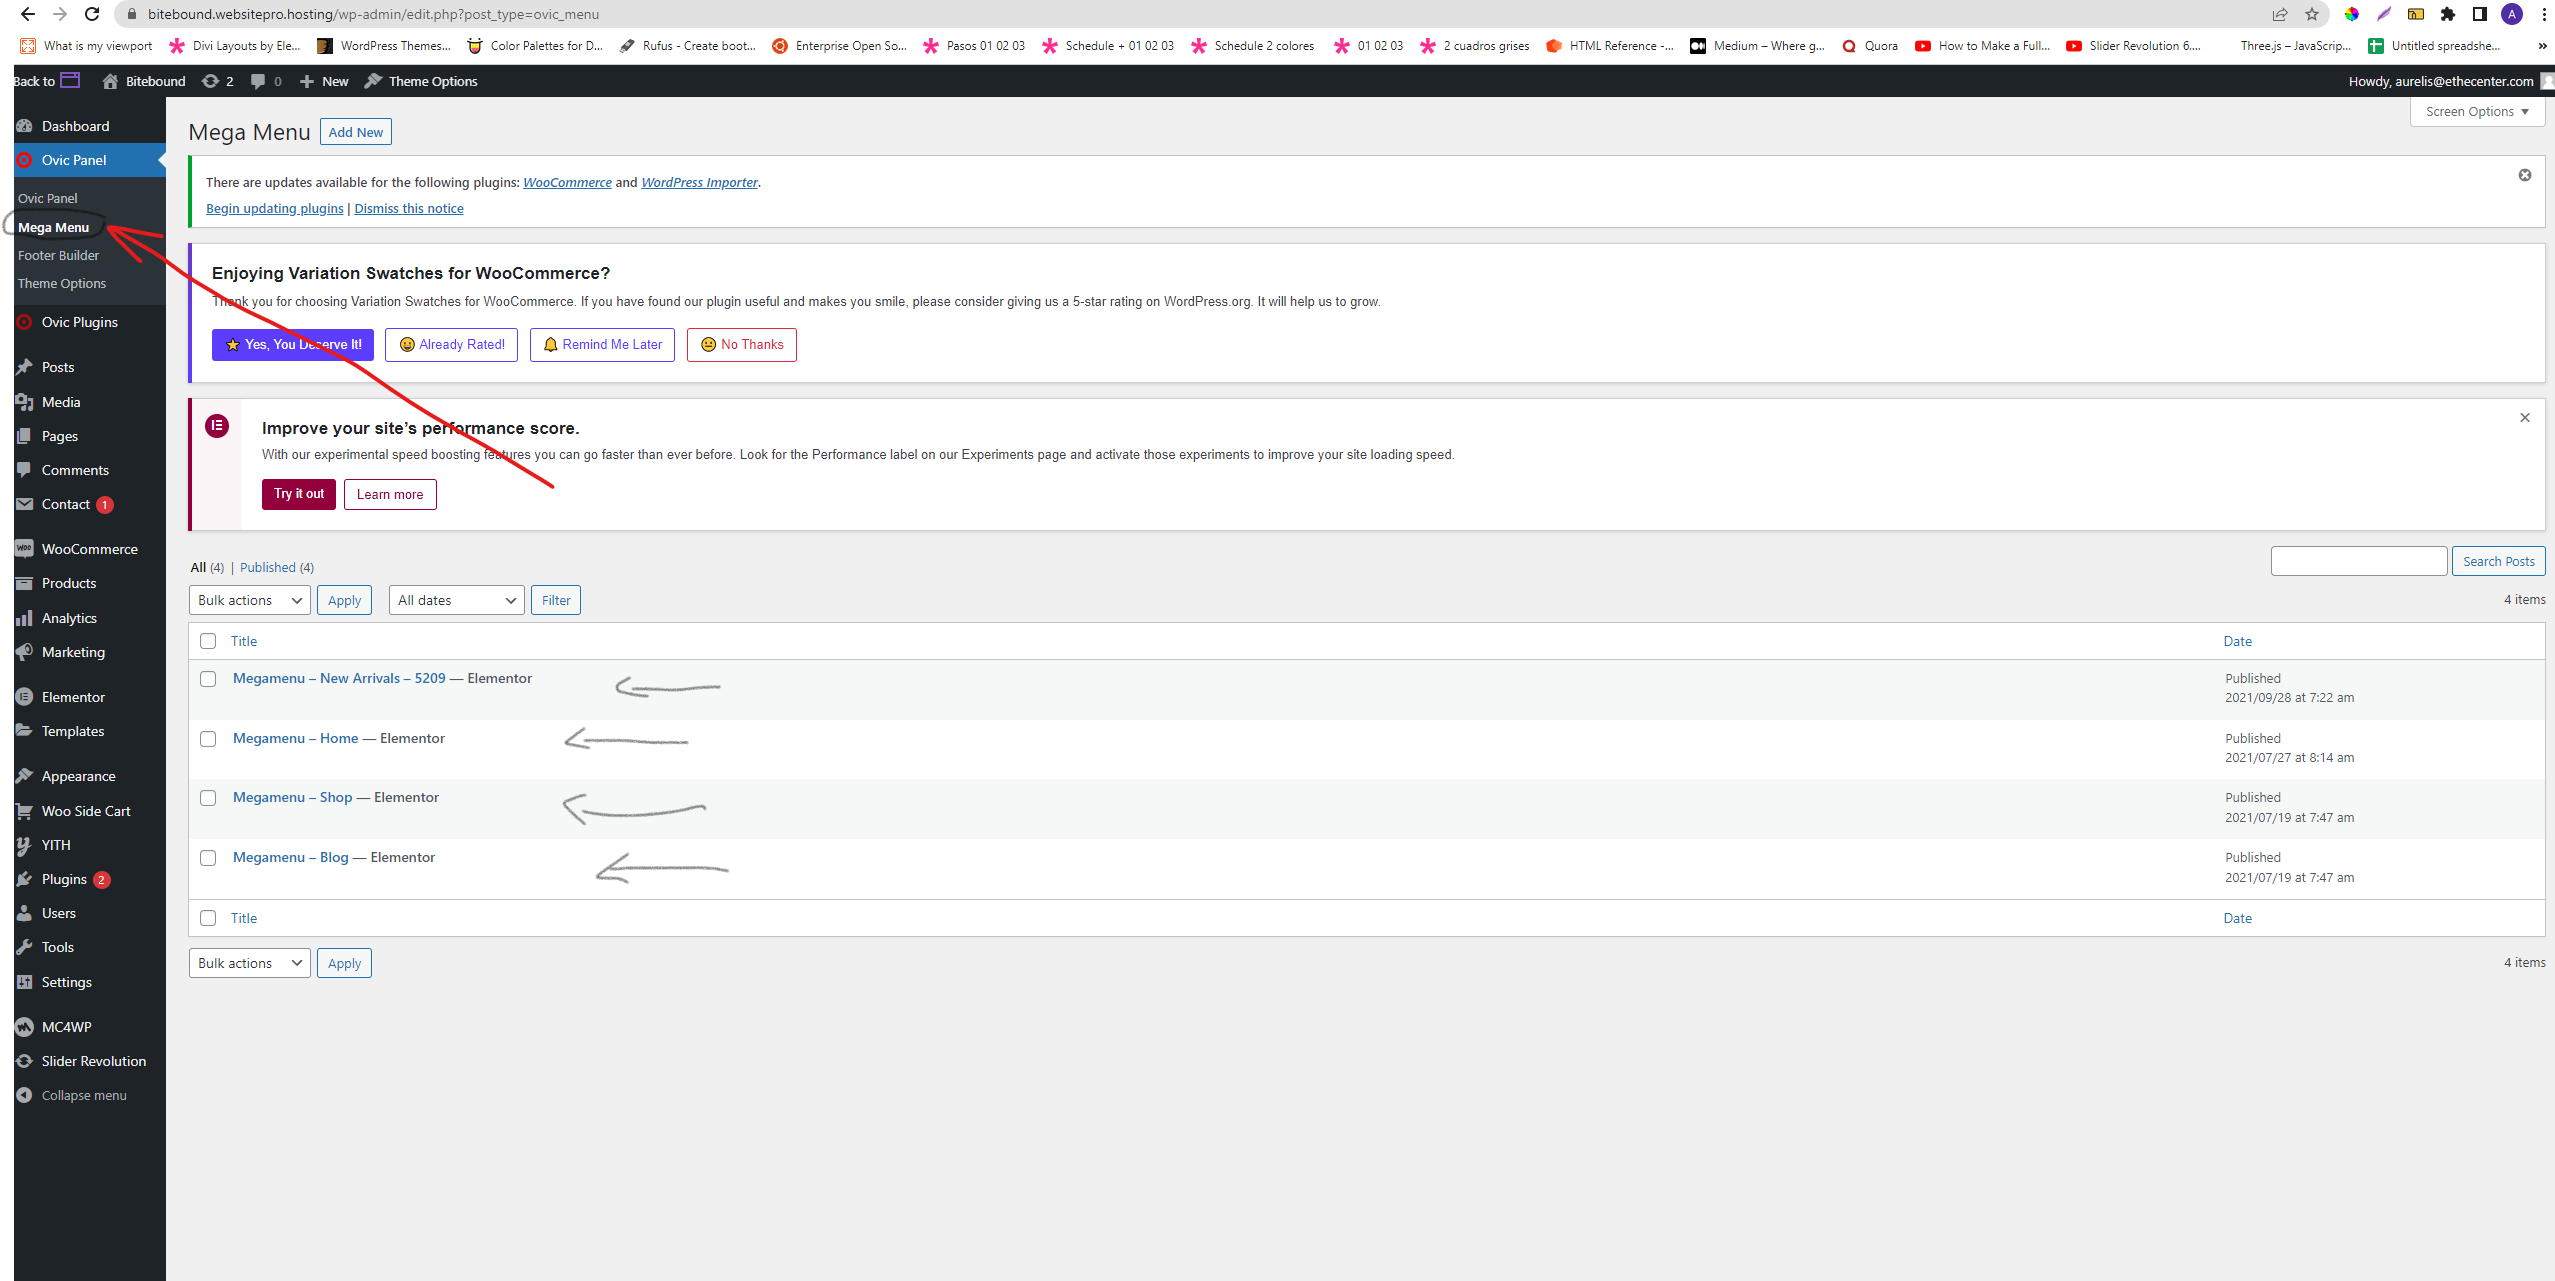Open Templates menu item
Viewport: 2555px width, 1281px height.
[x=73, y=731]
